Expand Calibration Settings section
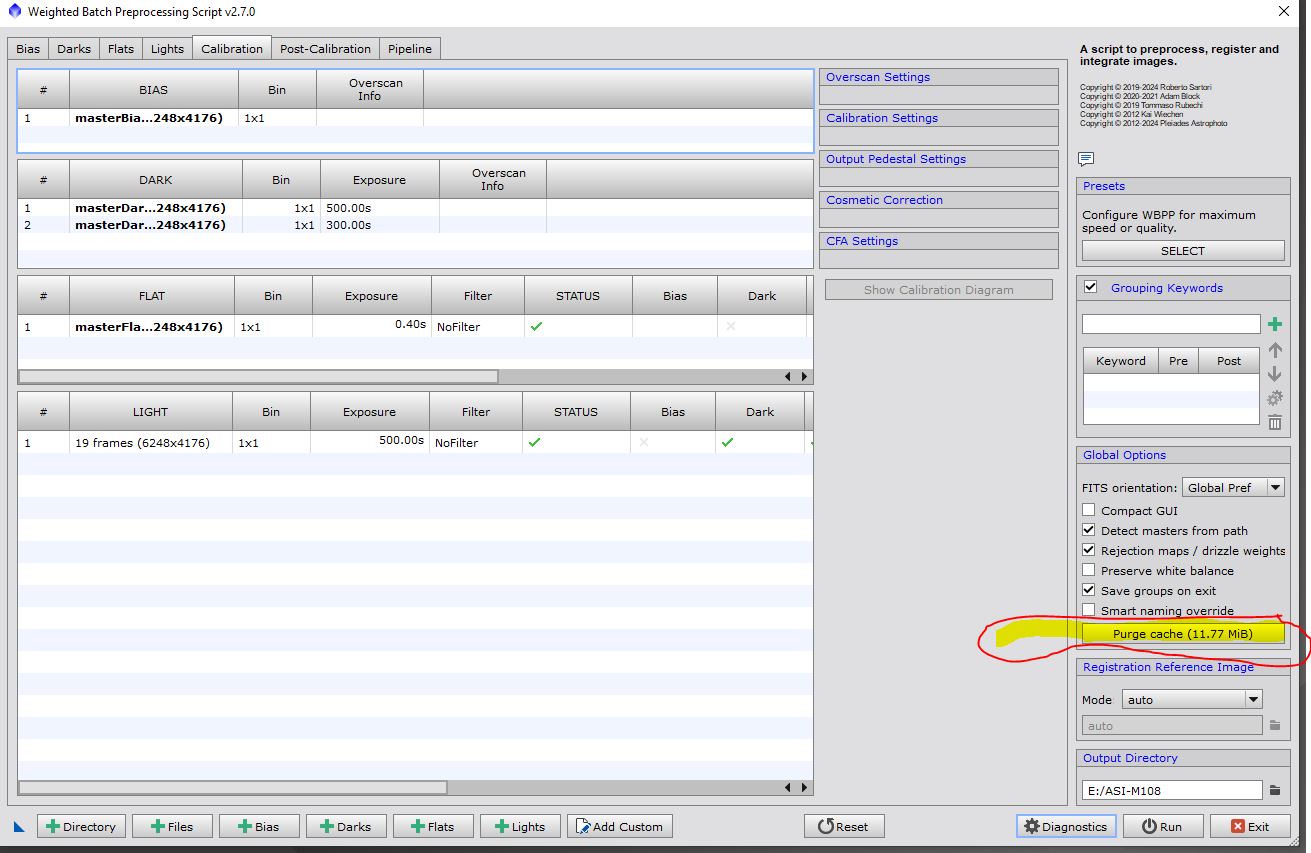The height and width of the screenshot is (853, 1311). point(938,118)
